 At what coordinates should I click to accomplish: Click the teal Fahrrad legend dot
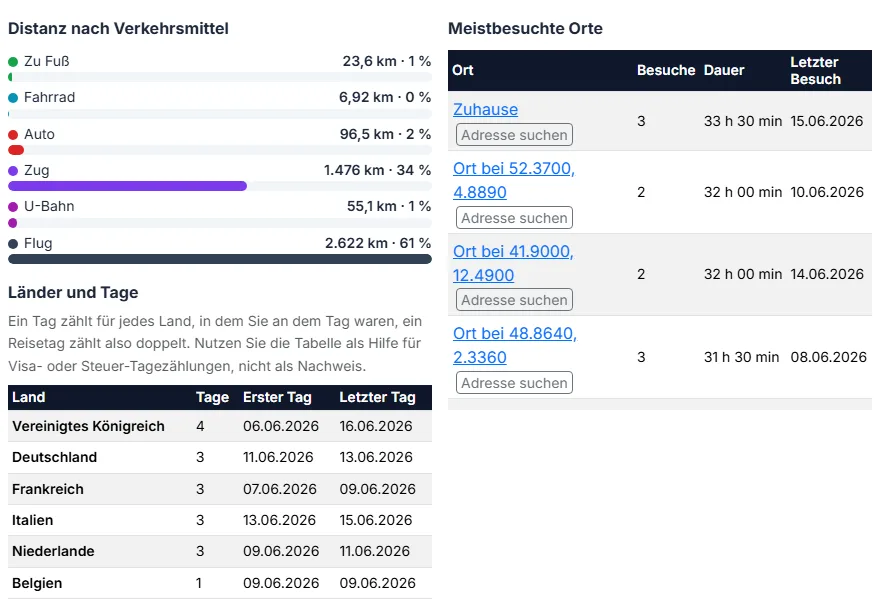pyautogui.click(x=13, y=98)
